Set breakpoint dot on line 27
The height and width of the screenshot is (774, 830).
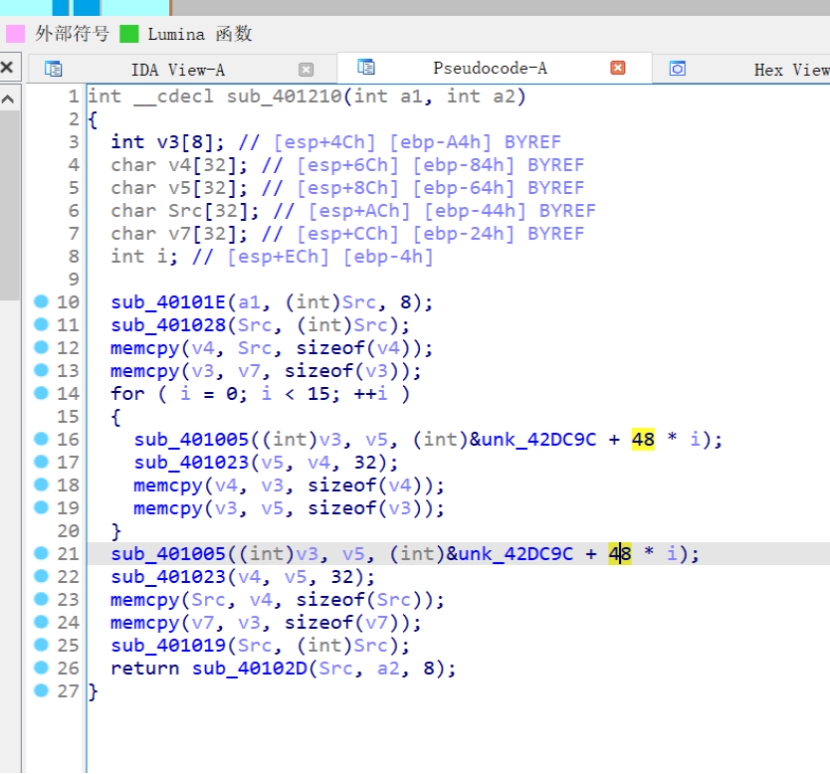(41, 690)
